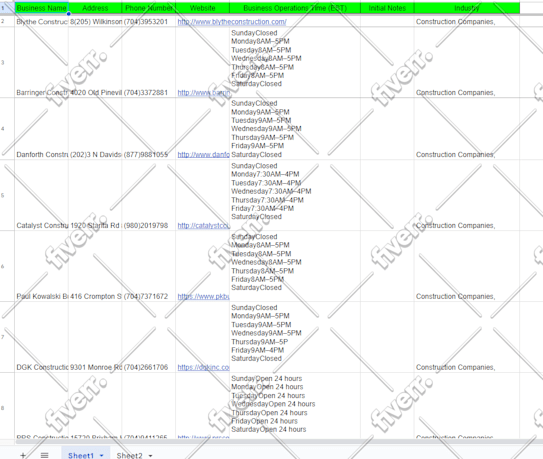Open the Barringer website link
This screenshot has width=543, height=459.
204,92
